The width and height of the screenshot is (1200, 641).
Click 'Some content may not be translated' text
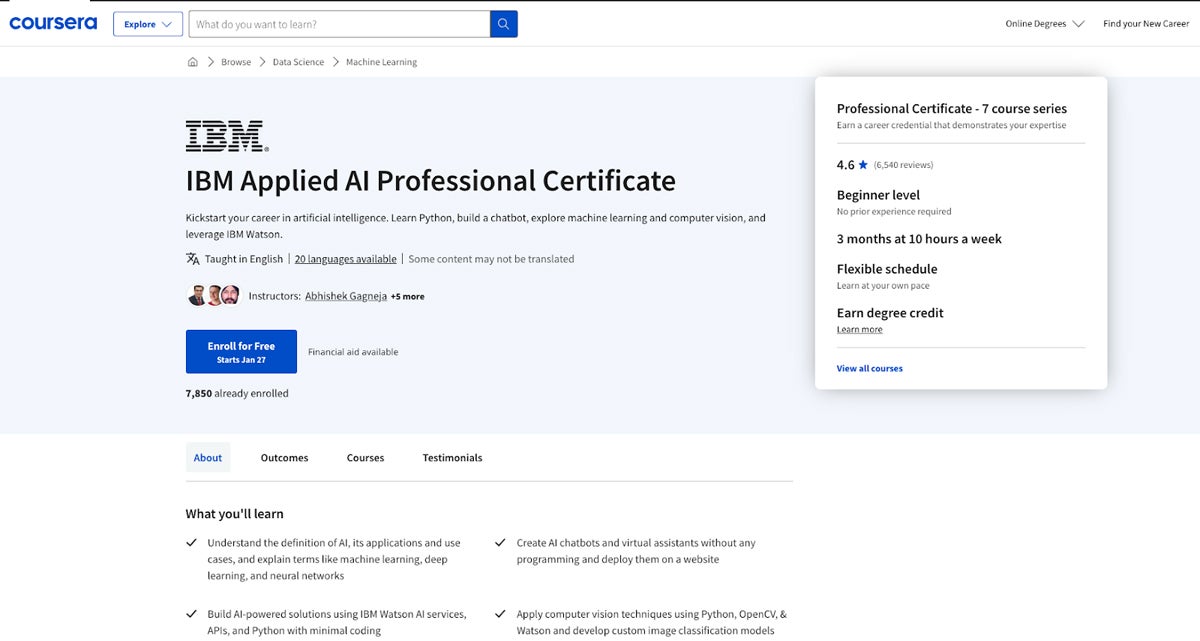tap(491, 259)
